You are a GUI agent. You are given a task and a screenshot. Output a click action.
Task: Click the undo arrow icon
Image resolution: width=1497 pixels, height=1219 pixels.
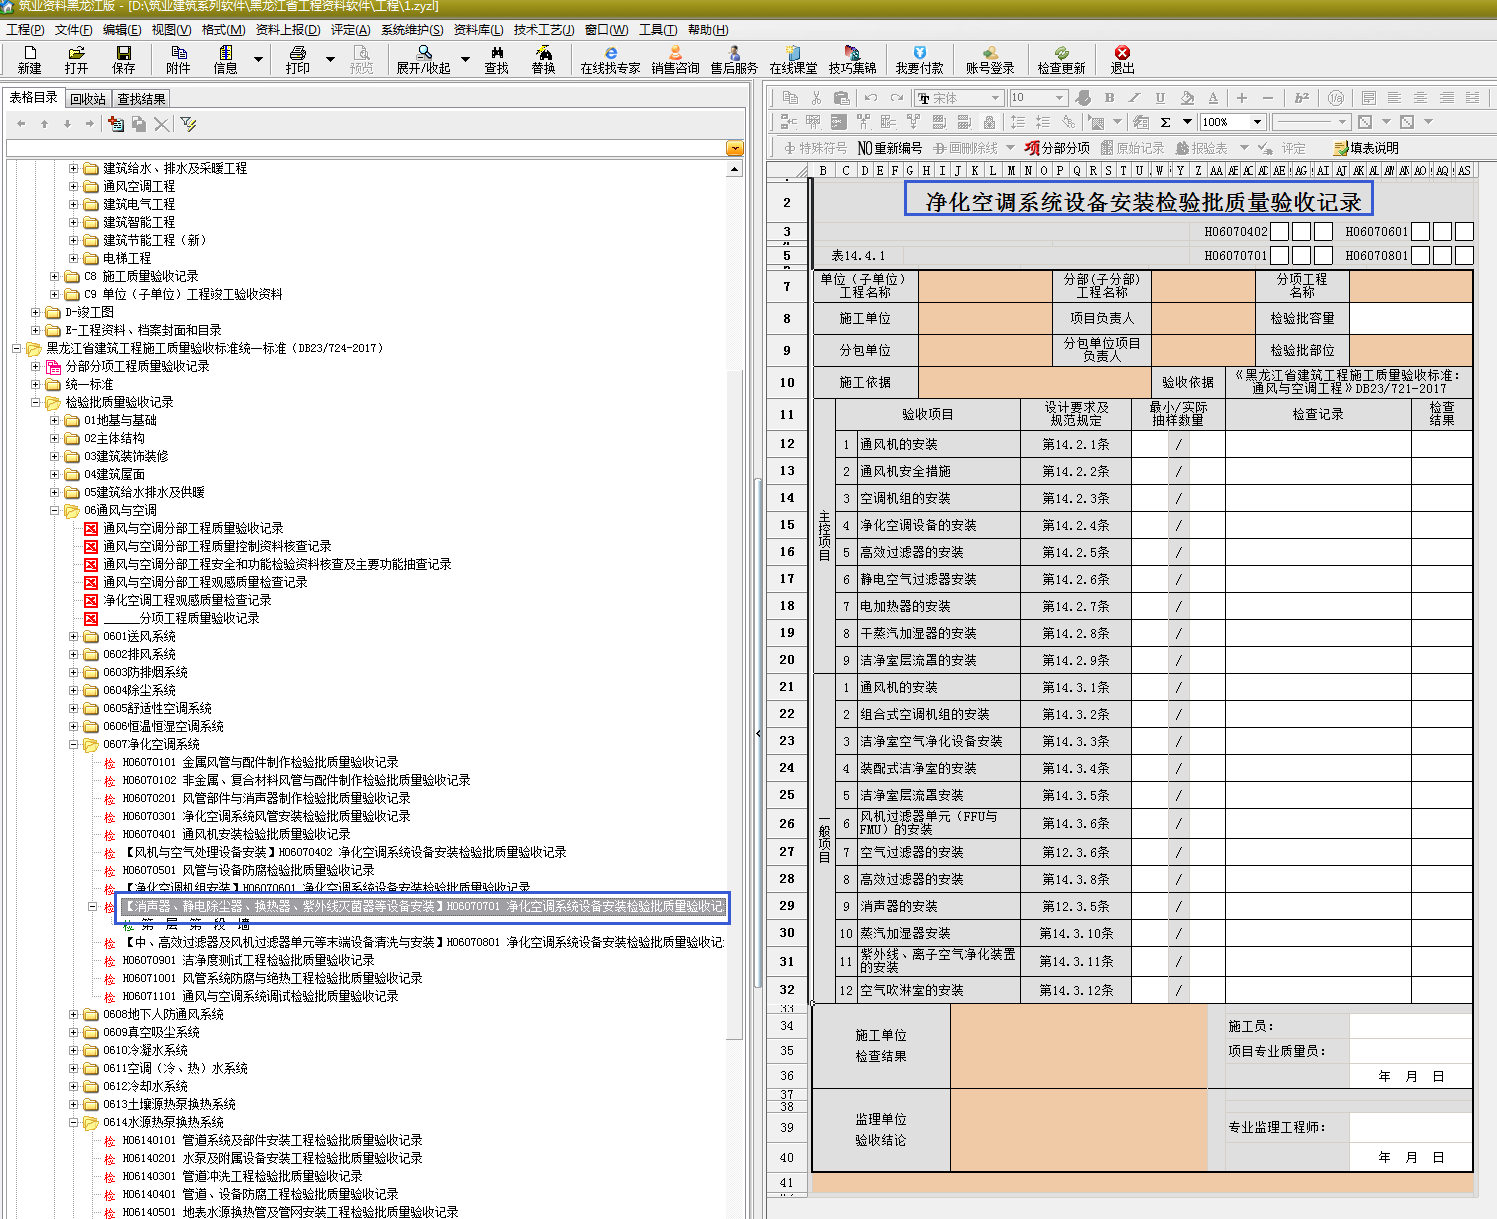(871, 97)
